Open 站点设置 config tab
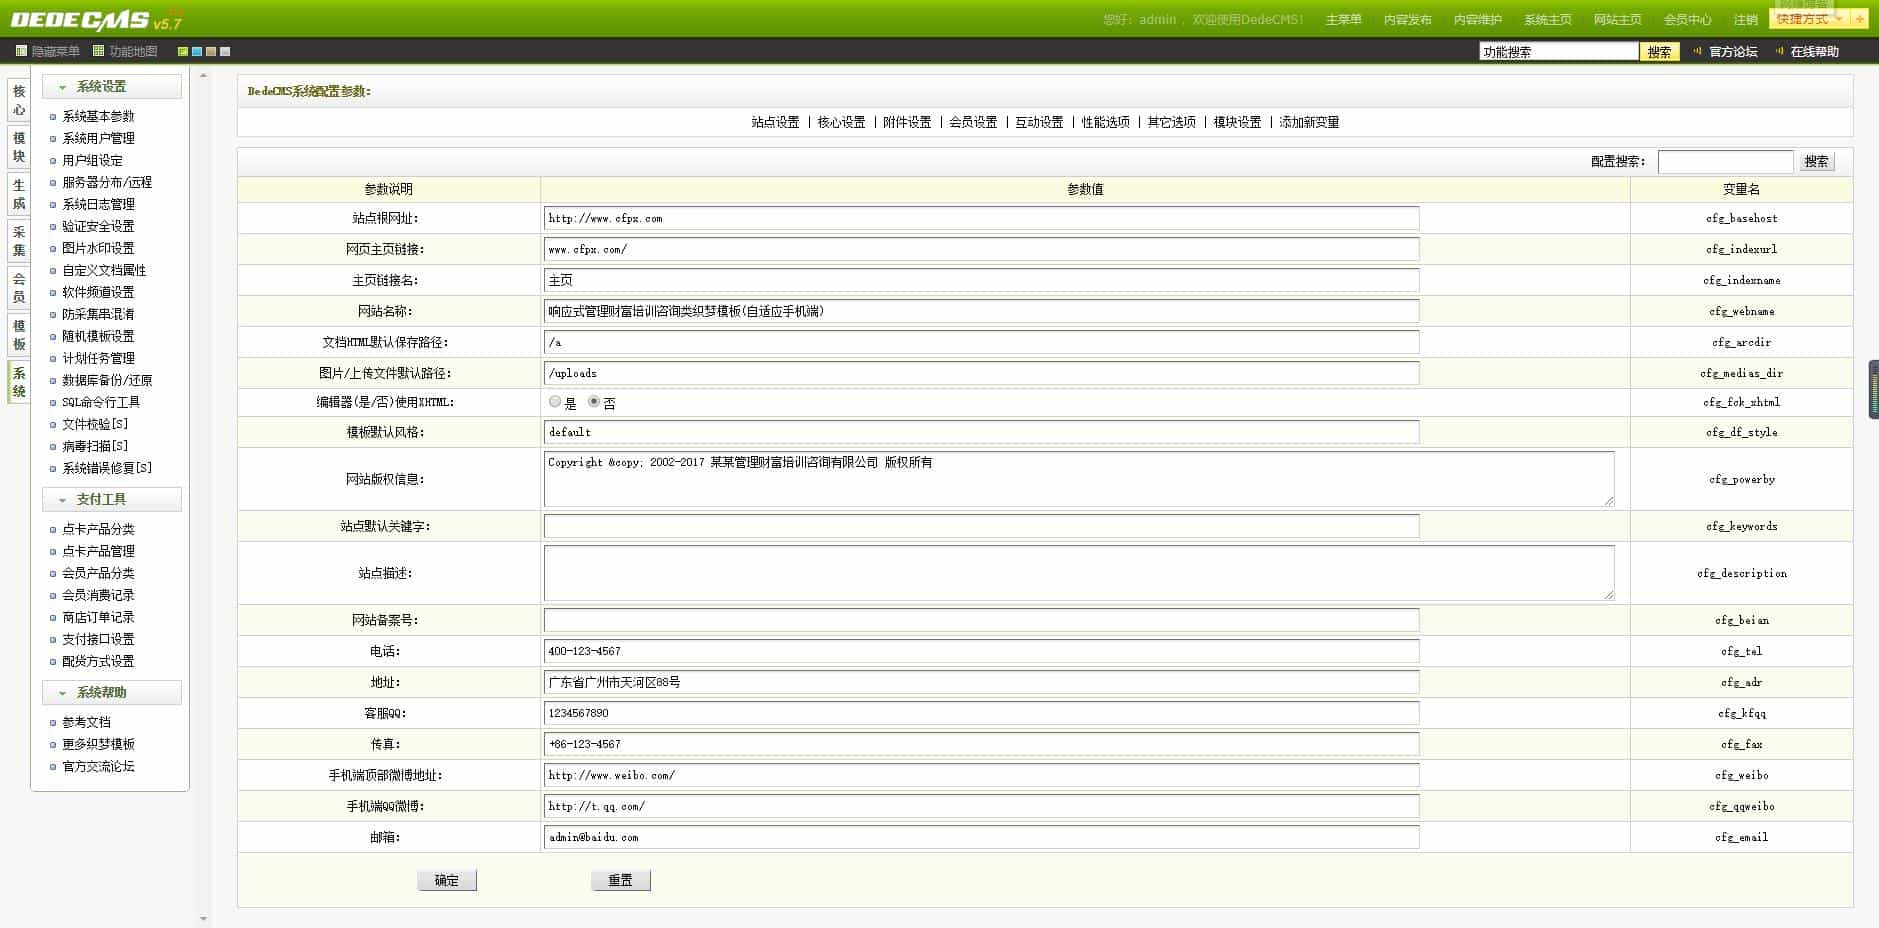This screenshot has height=928, width=1879. [x=775, y=122]
